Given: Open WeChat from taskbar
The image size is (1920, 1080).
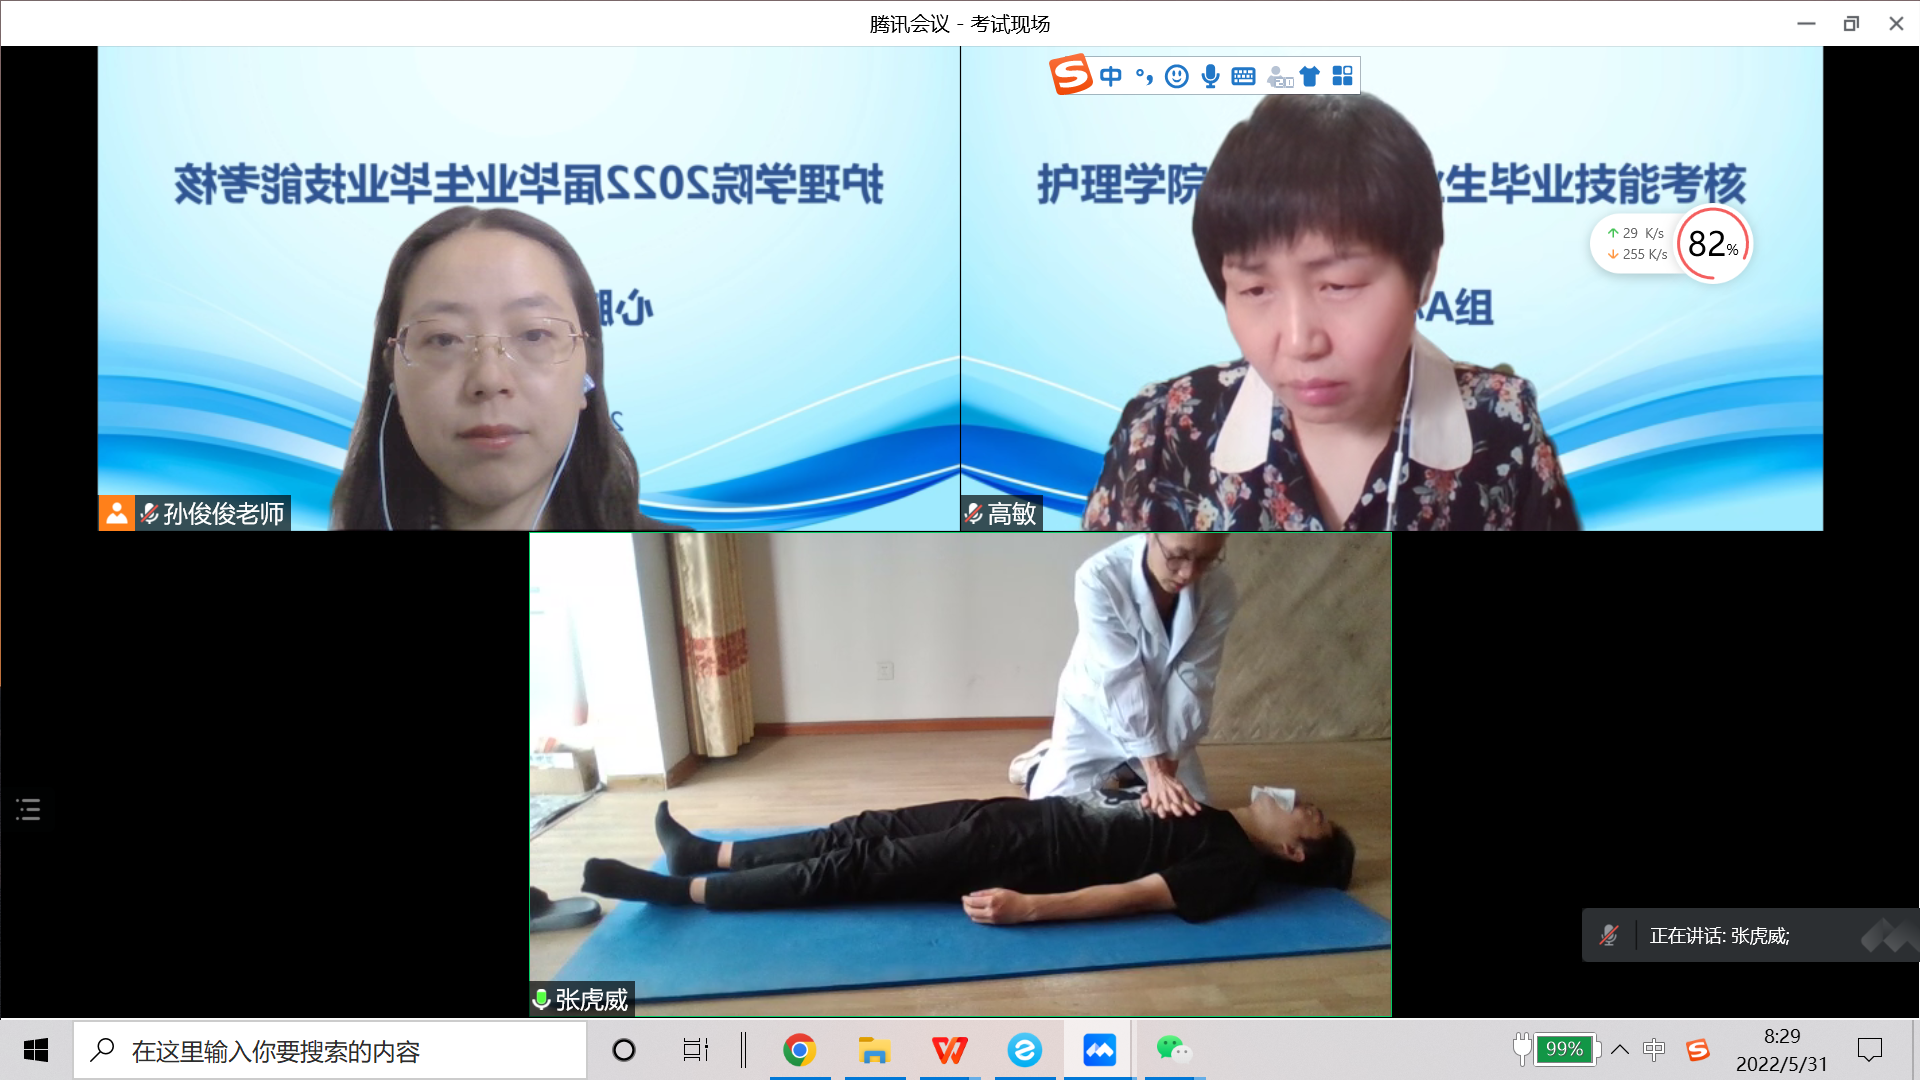Looking at the screenshot, I should (x=1172, y=1050).
